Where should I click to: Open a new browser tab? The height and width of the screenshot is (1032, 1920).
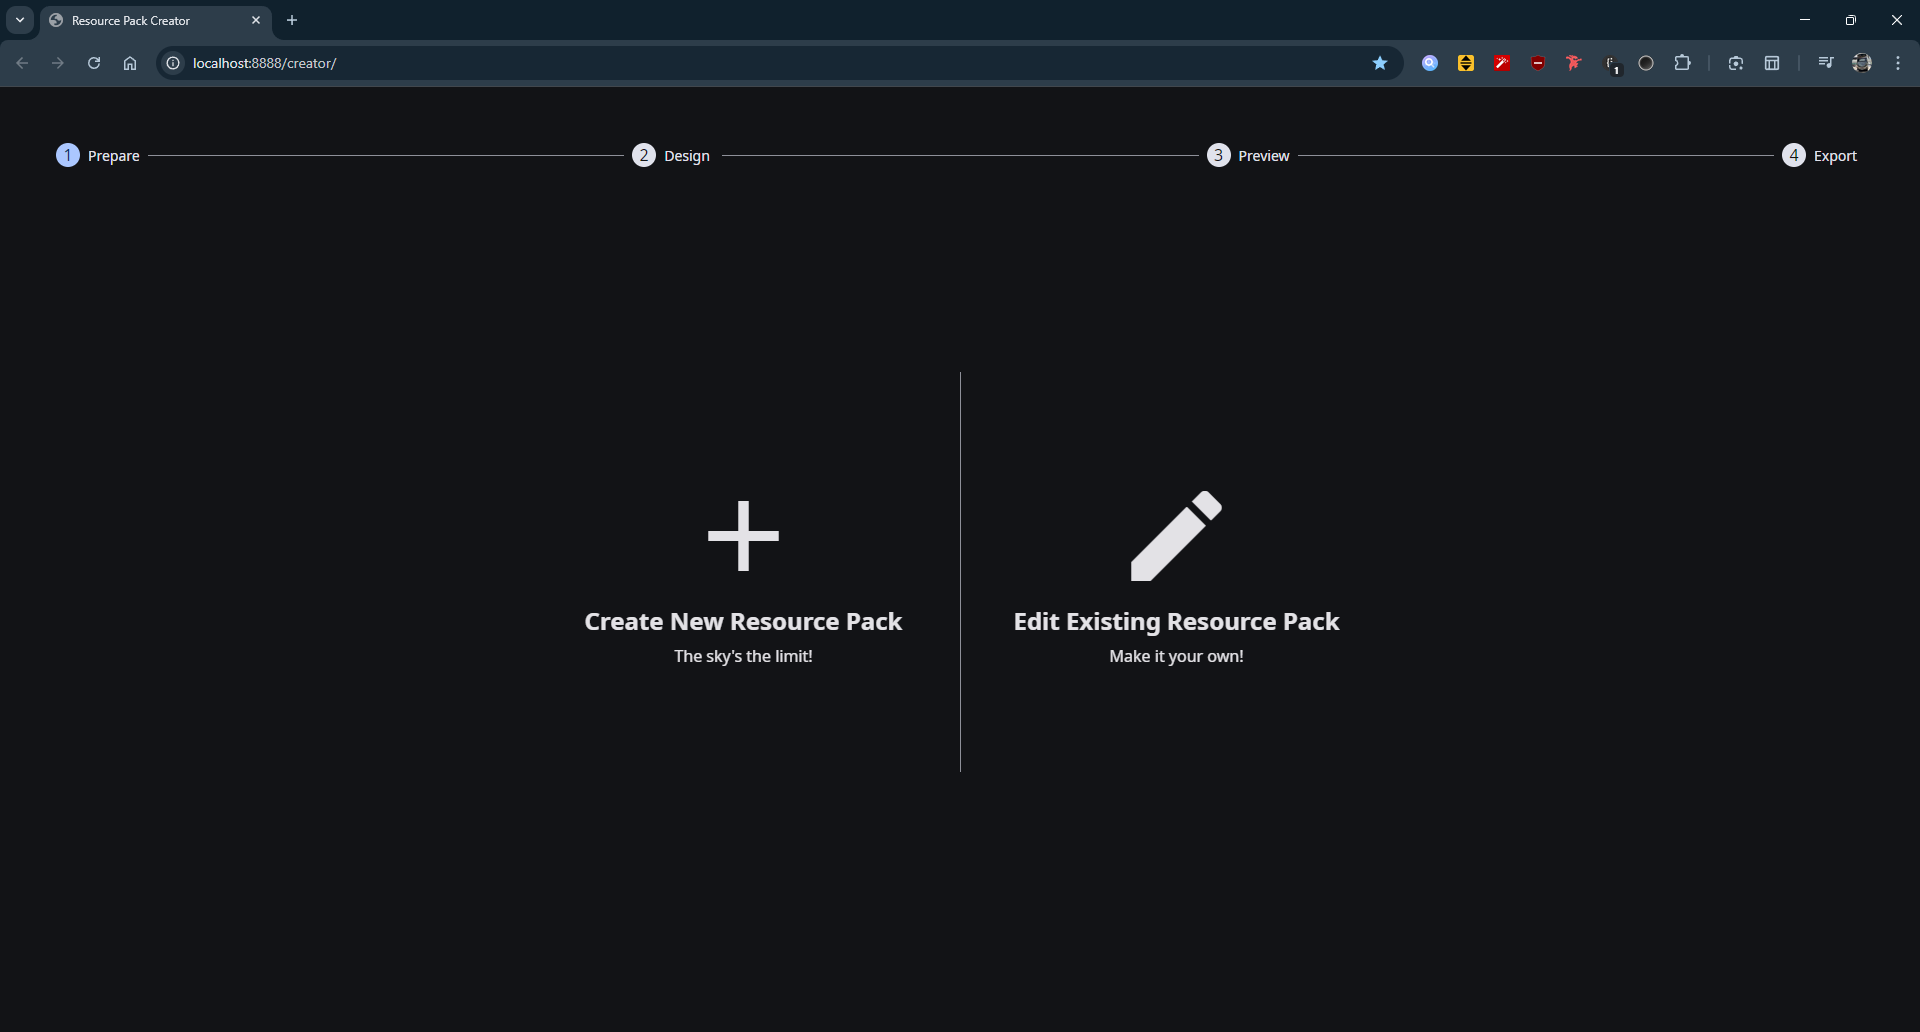292,20
